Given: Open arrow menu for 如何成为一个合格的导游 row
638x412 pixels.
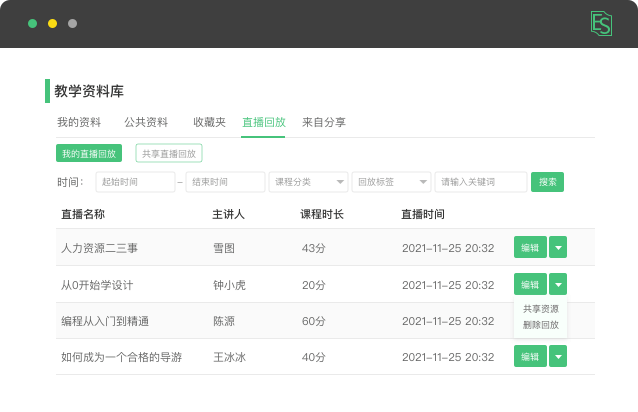Looking at the screenshot, I should click(x=558, y=356).
